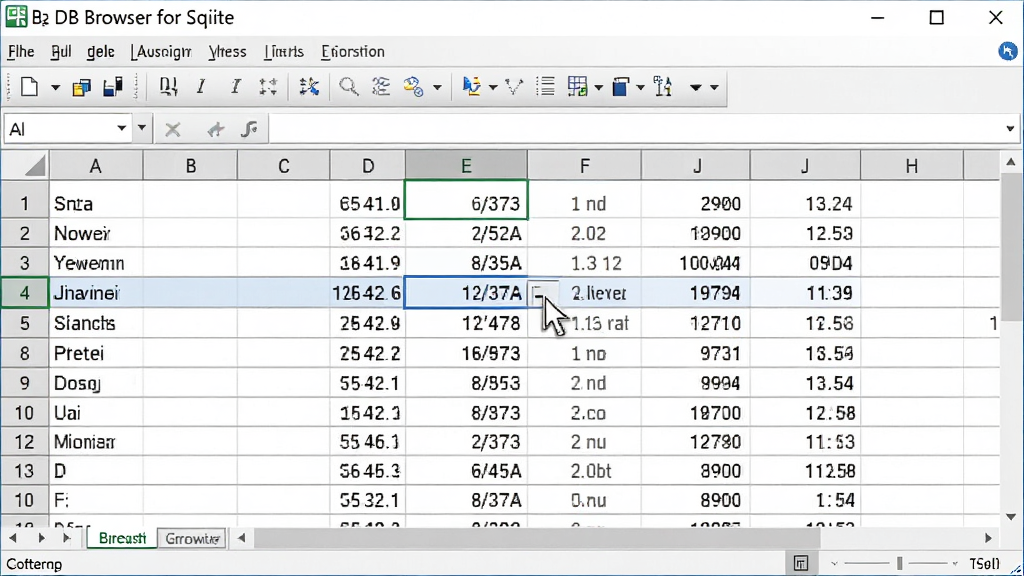Click the lined list toolbar icon
This screenshot has height=576, width=1024.
pos(545,87)
